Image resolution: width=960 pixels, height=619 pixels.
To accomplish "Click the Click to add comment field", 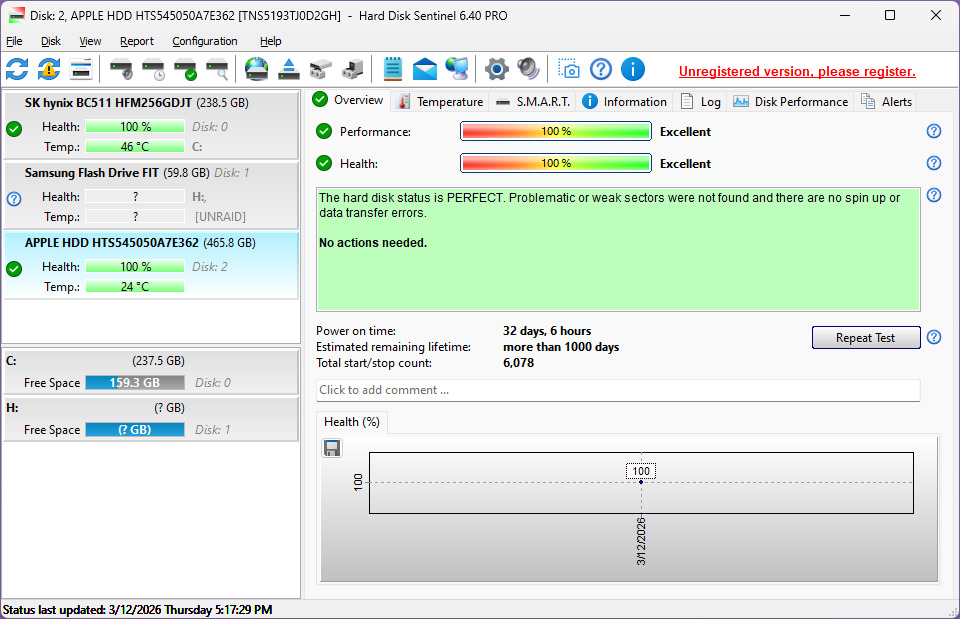I will coord(618,390).
